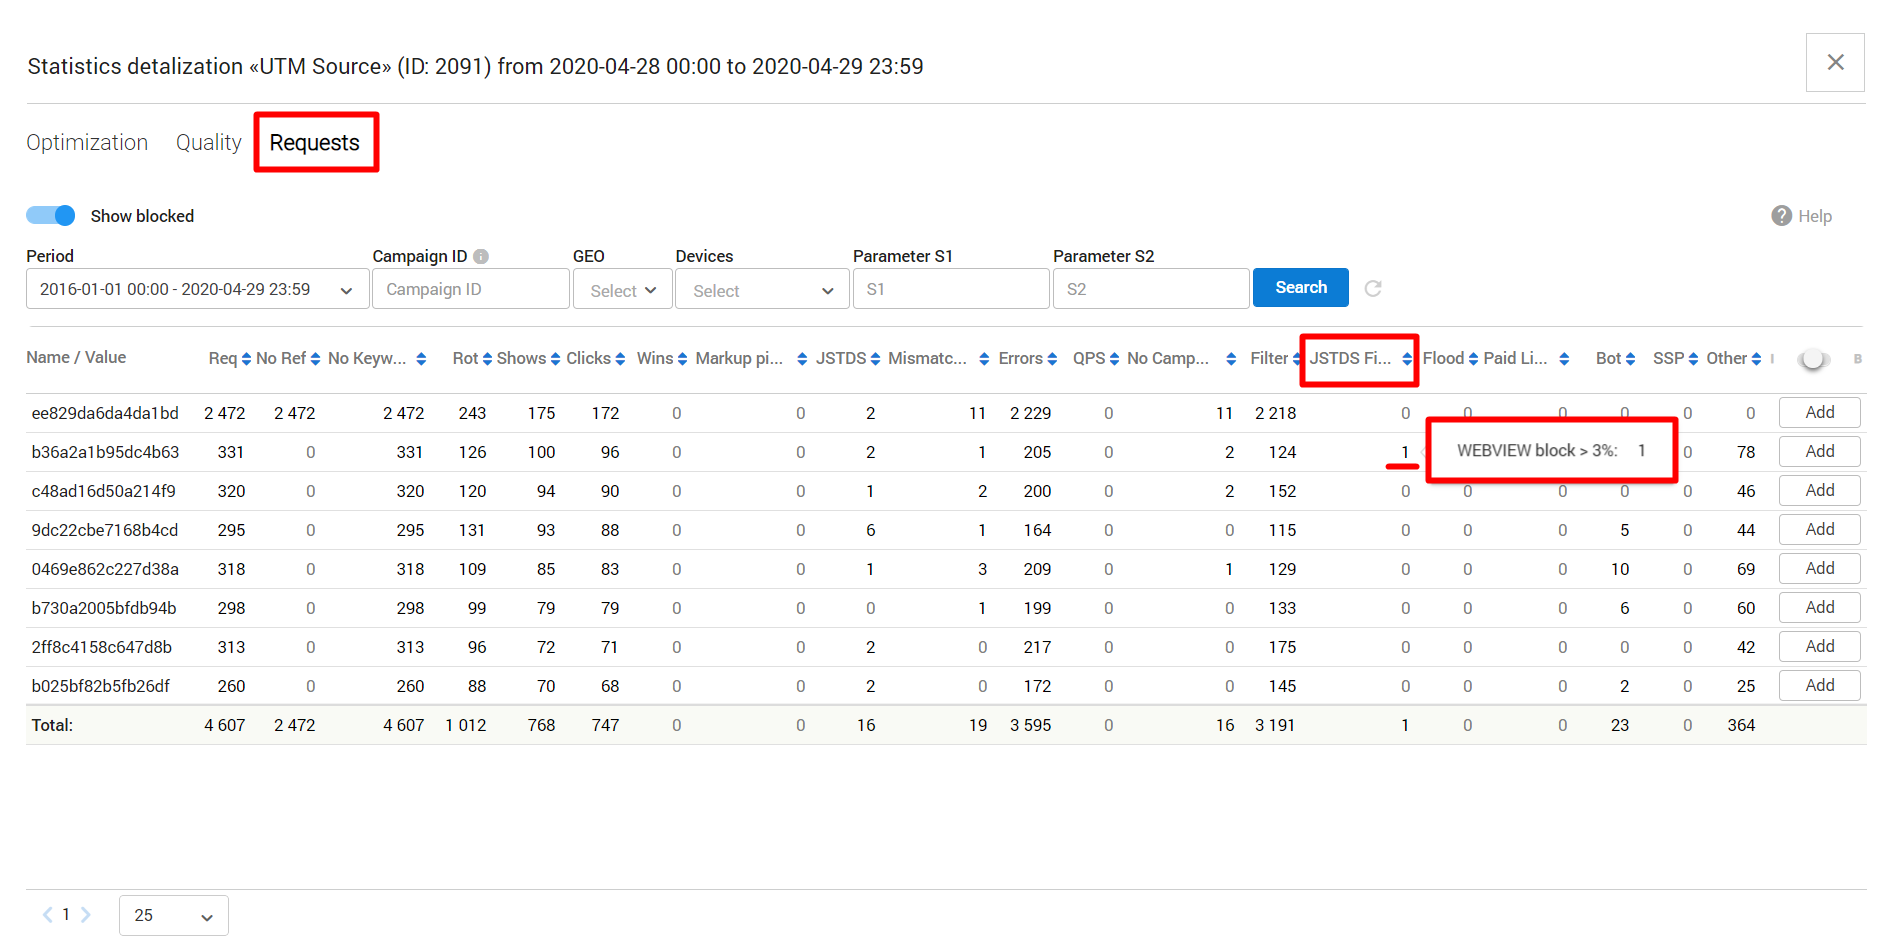Open the Quality tab
The image size is (1888, 937).
[x=208, y=143]
